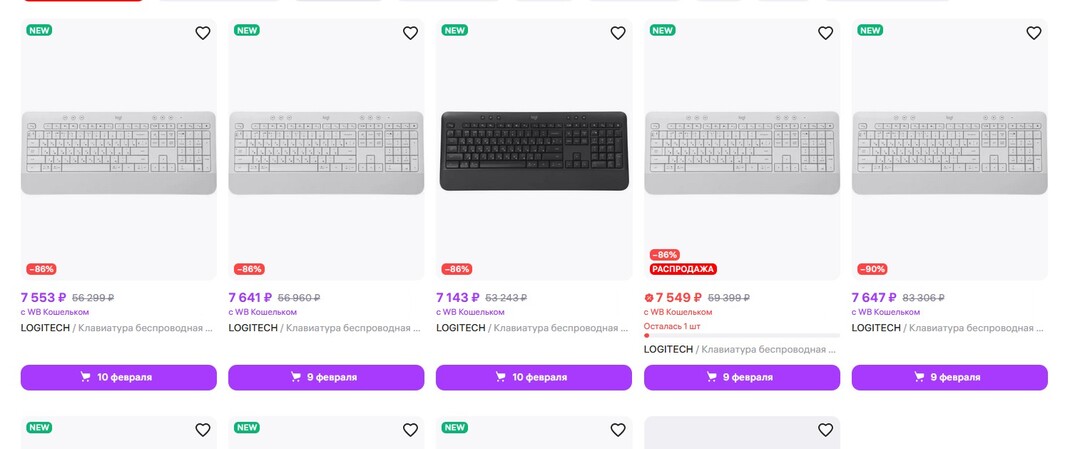Click the Осталась 1 шт stock bar
Screen dimensions: 1090x449
click(x=741, y=335)
